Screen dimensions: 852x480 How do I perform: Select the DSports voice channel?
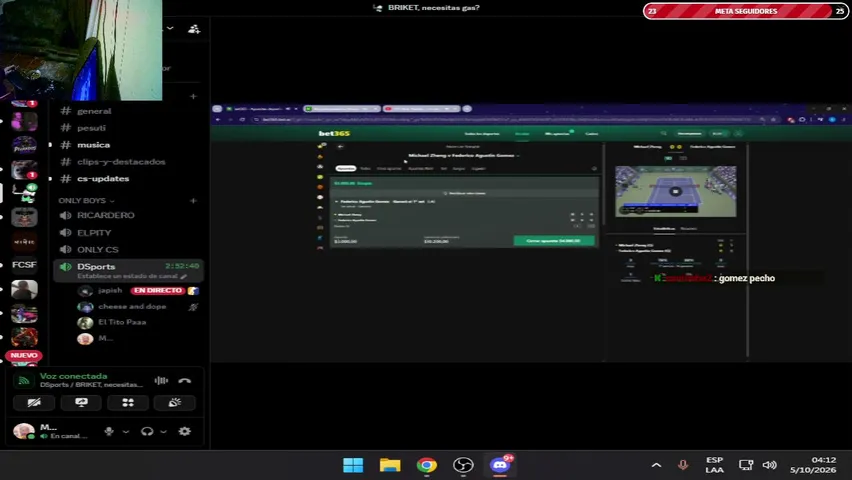(x=128, y=270)
